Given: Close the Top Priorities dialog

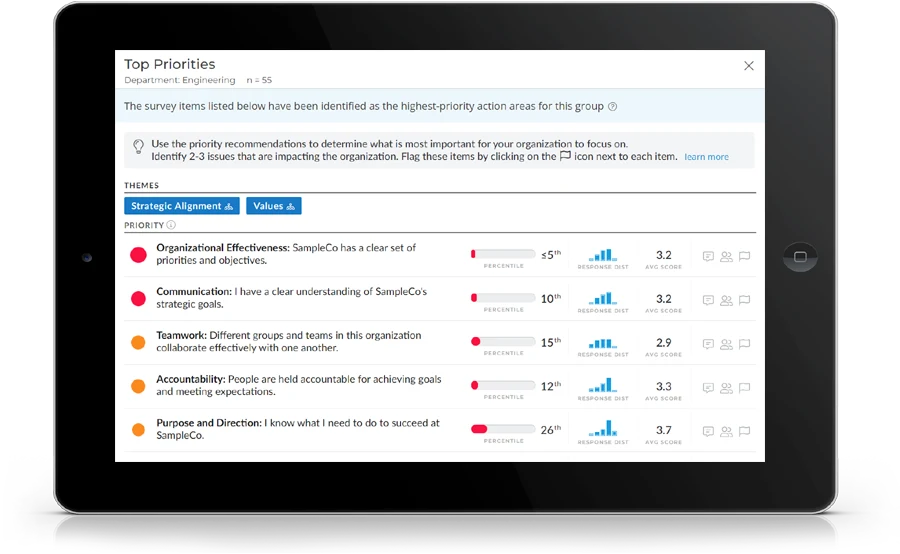Looking at the screenshot, I should 749,66.
